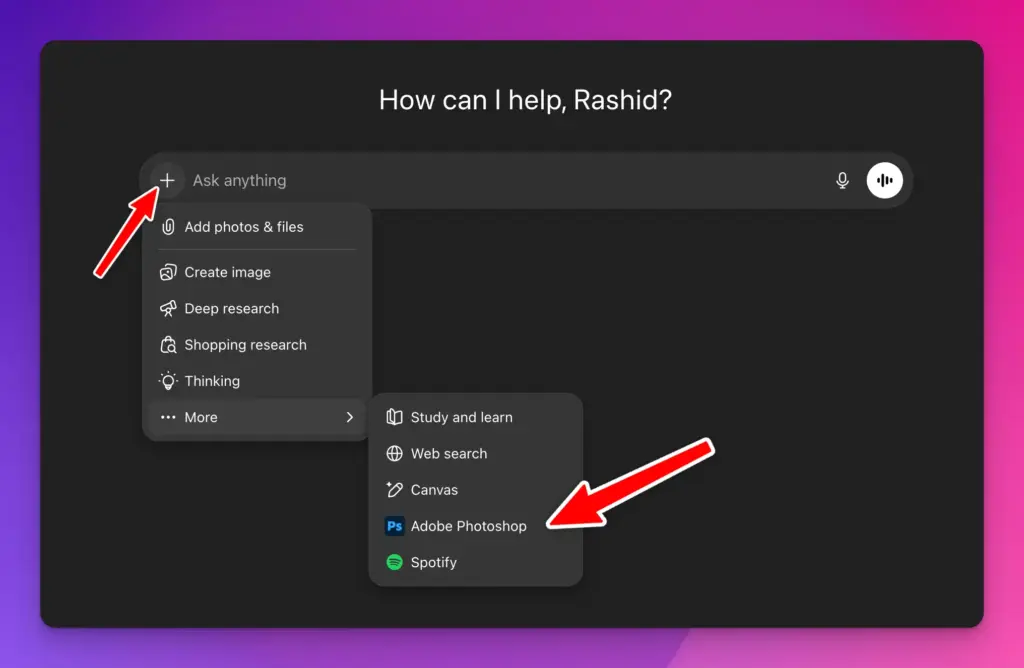This screenshot has width=1024, height=668.
Task: Enable Web search mode
Action: [x=448, y=453]
